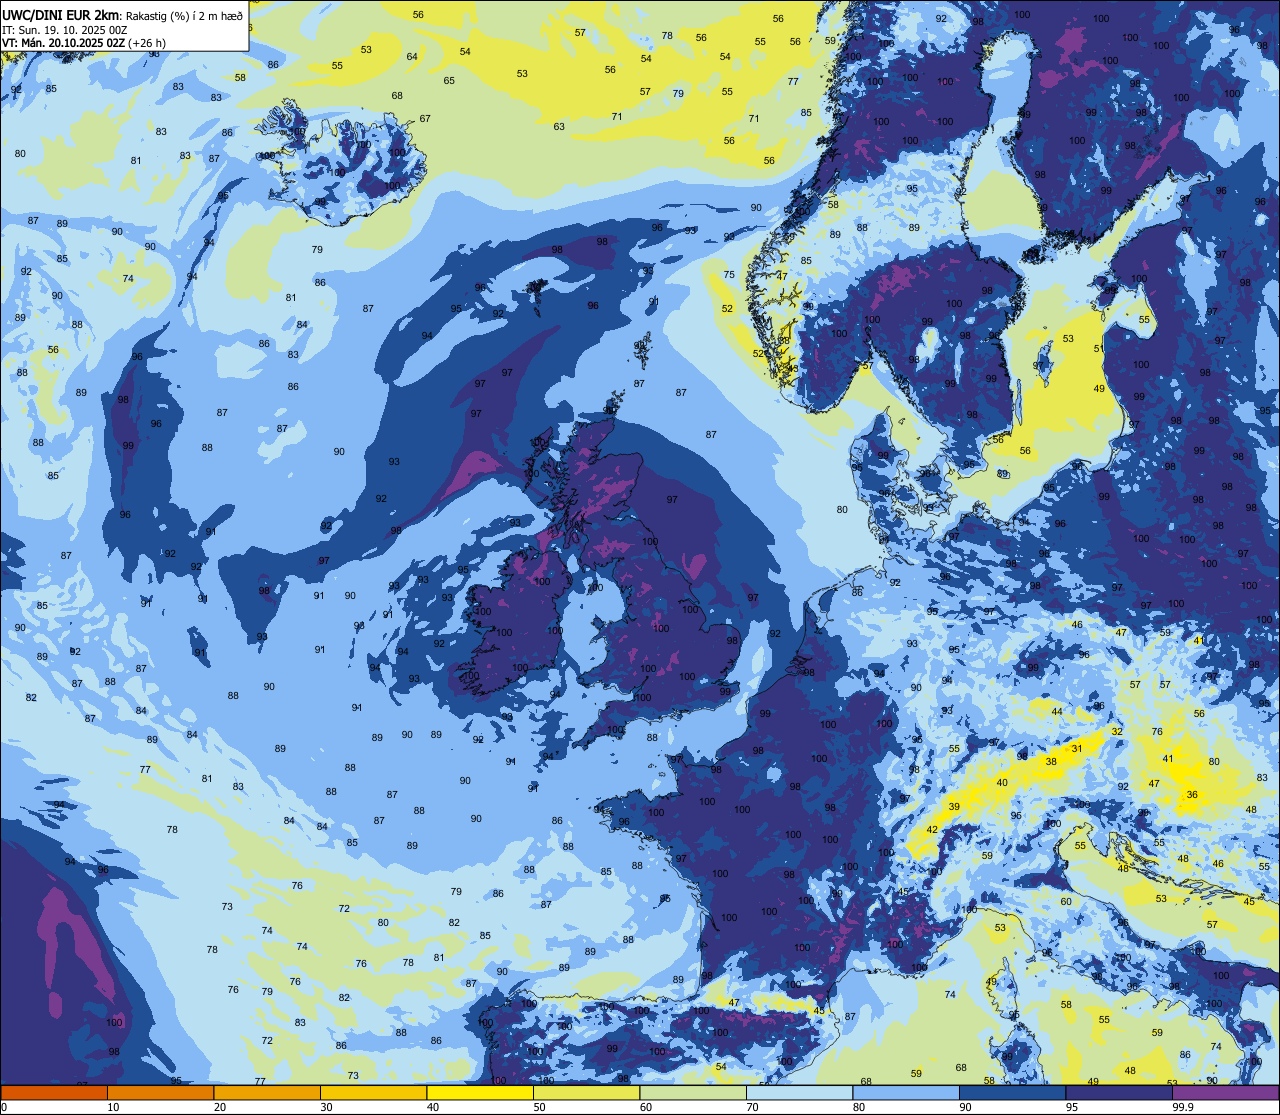The image size is (1280, 1115).
Task: Click the '10' legend scale label
Action: click(114, 1107)
